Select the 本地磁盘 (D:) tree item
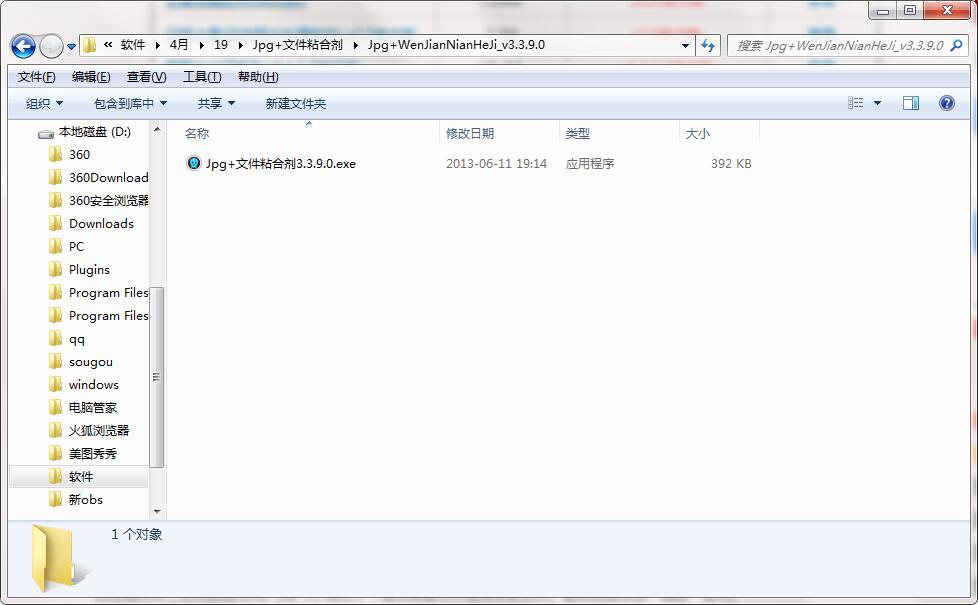This screenshot has height=605, width=978. click(95, 132)
